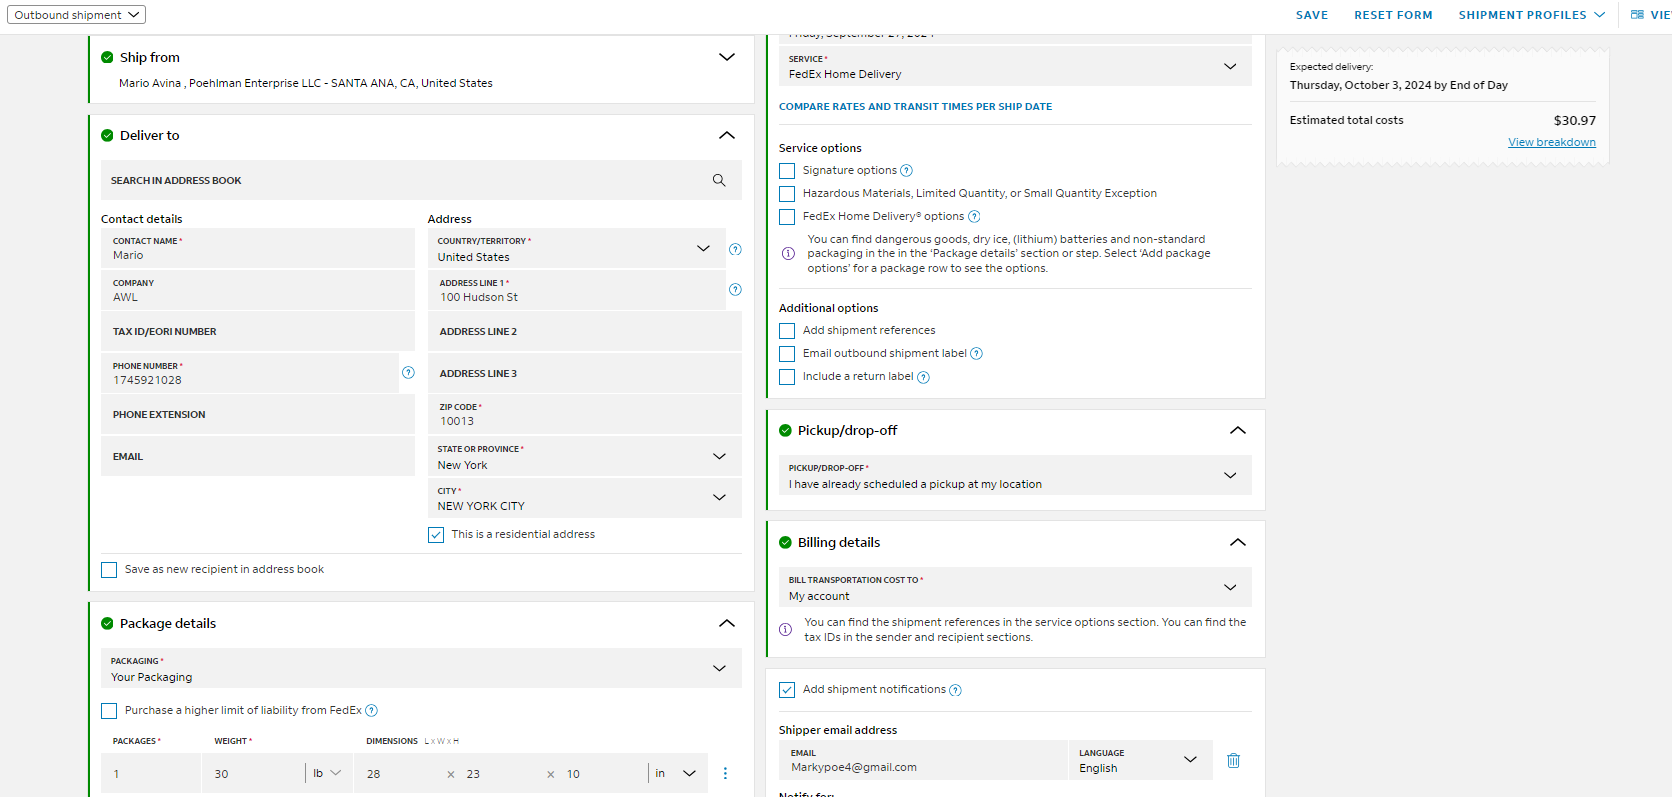Open the City dropdown
This screenshot has width=1672, height=797.
[585, 498]
